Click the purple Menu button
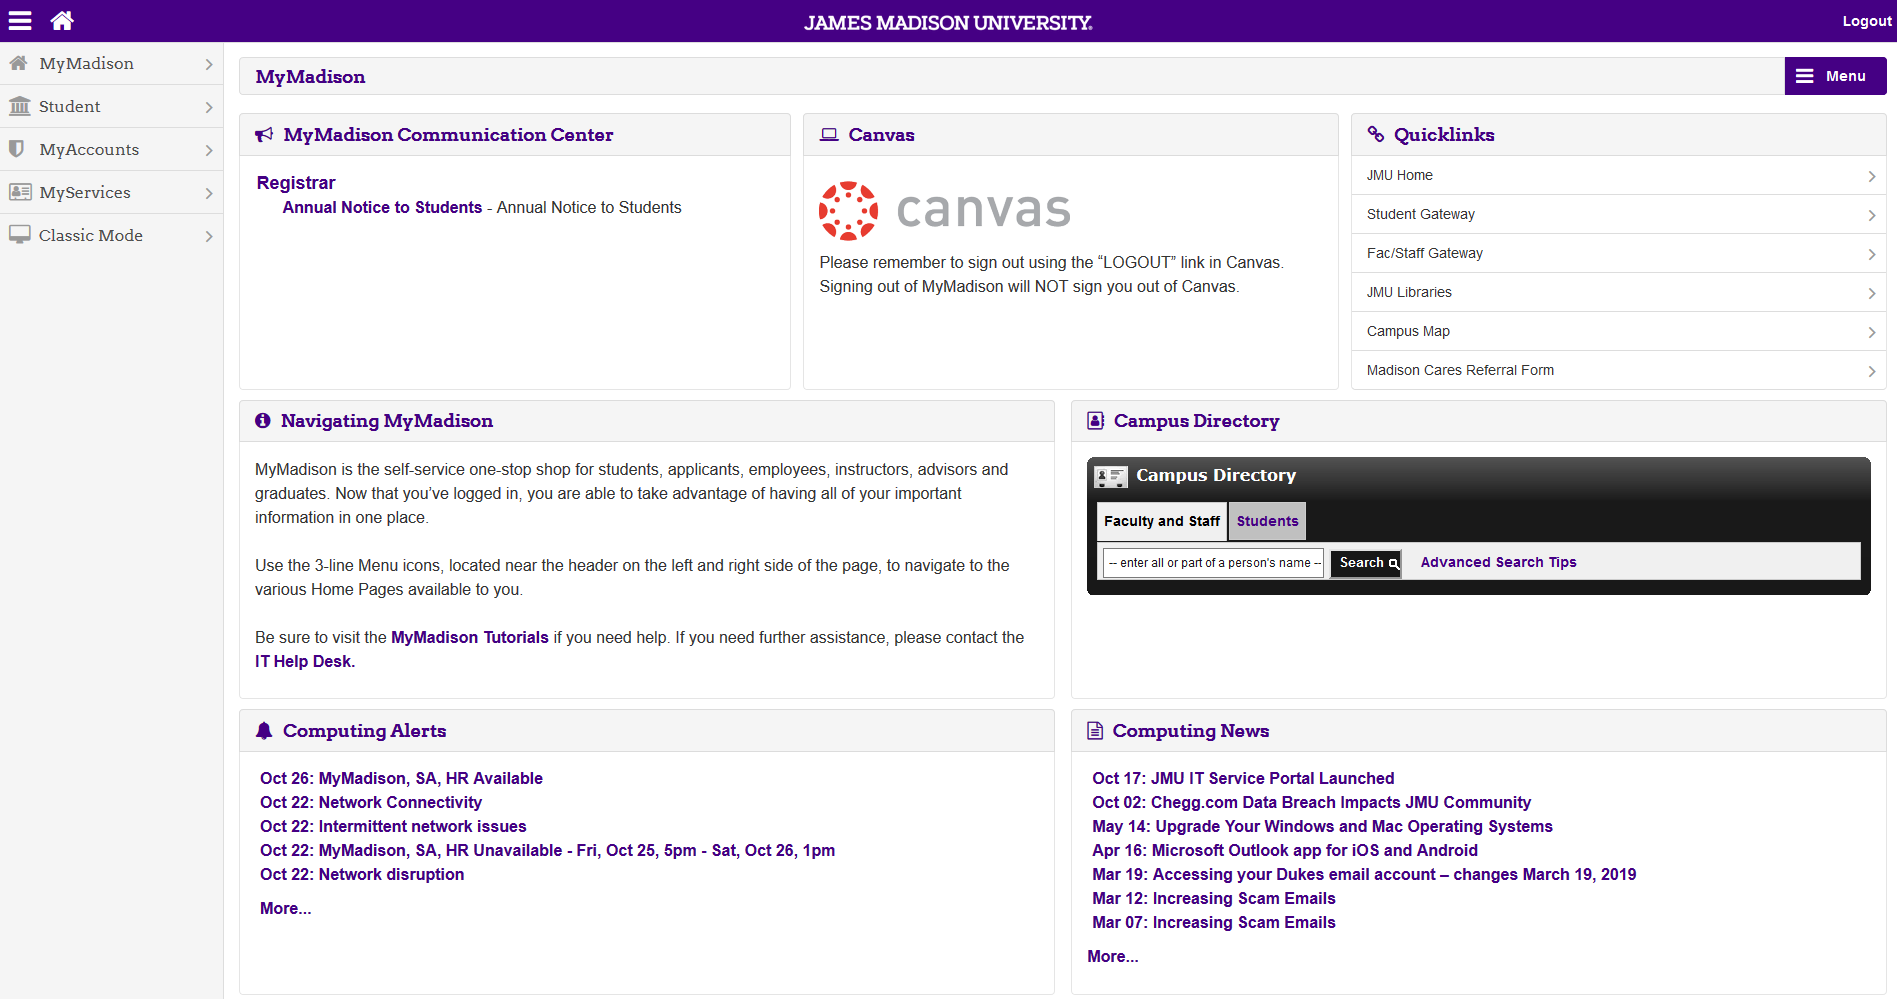Image resolution: width=1897 pixels, height=999 pixels. point(1835,76)
